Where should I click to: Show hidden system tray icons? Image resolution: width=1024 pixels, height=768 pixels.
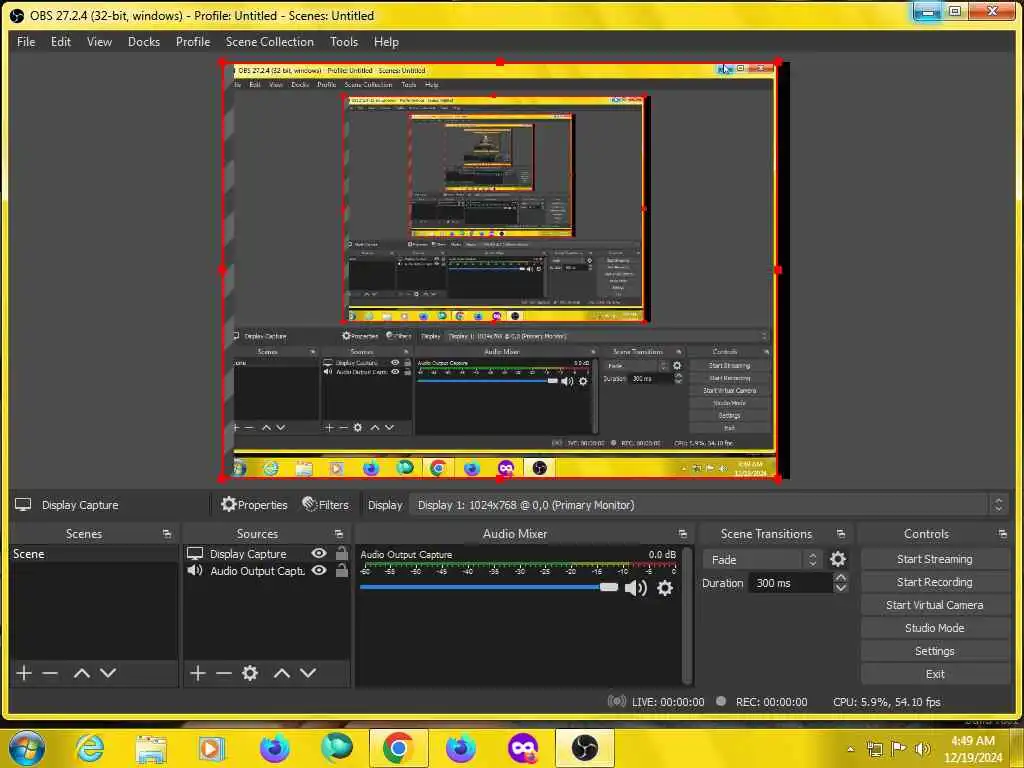850,749
